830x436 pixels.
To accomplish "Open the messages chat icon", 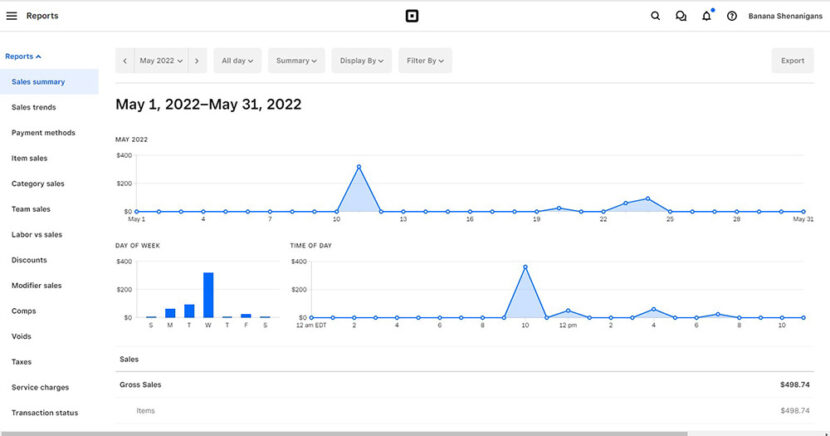I will click(x=681, y=16).
